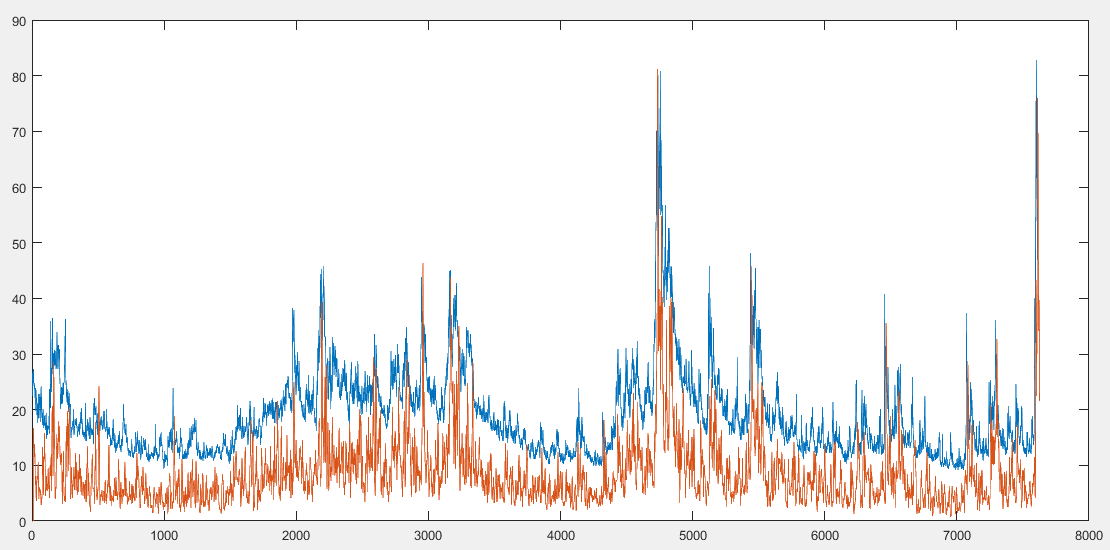Click the blue spike near x=5450
Image resolution: width=1110 pixels, height=550 pixels.
tap(750, 256)
